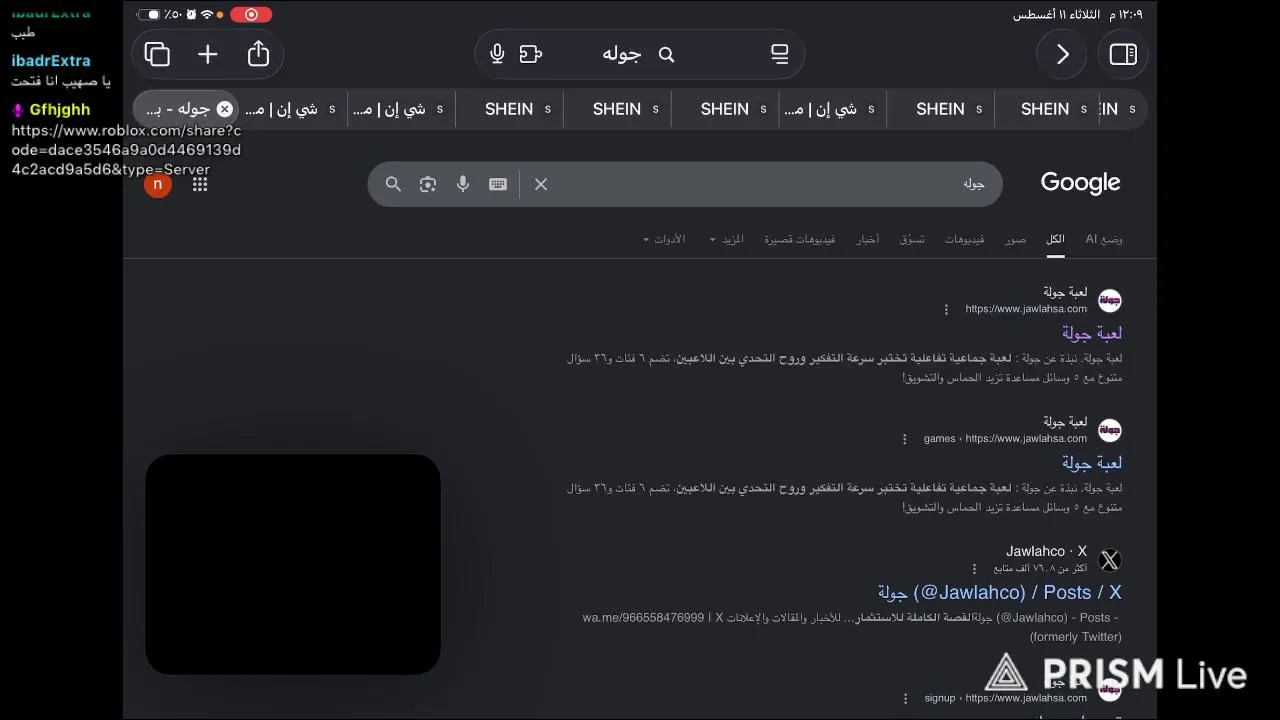Open the تسوّق results tab
The image size is (1280, 720).
912,239
